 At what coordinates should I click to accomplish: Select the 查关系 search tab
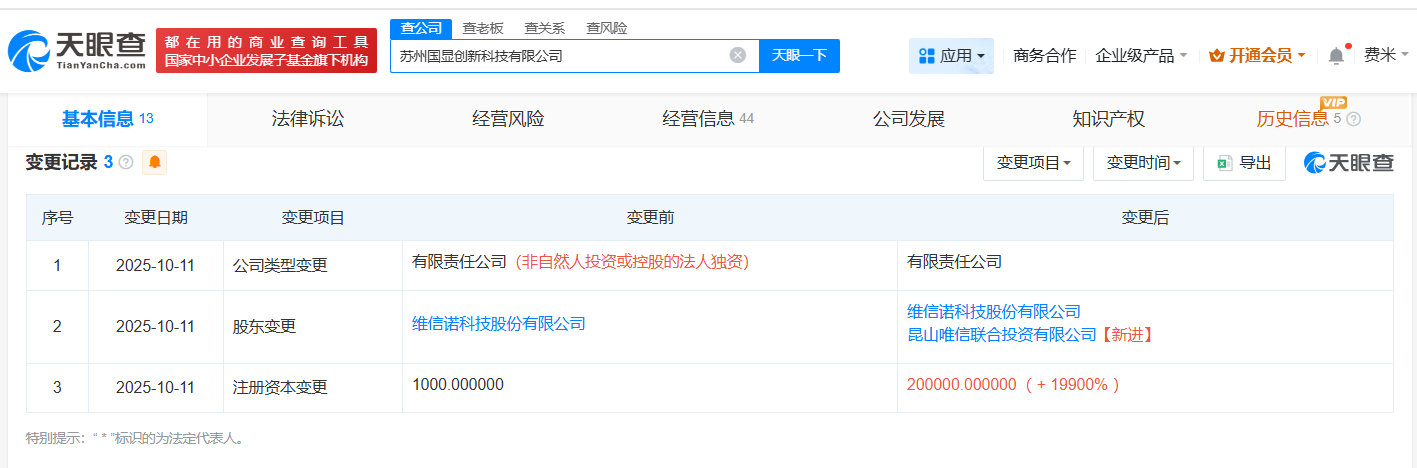click(x=545, y=28)
